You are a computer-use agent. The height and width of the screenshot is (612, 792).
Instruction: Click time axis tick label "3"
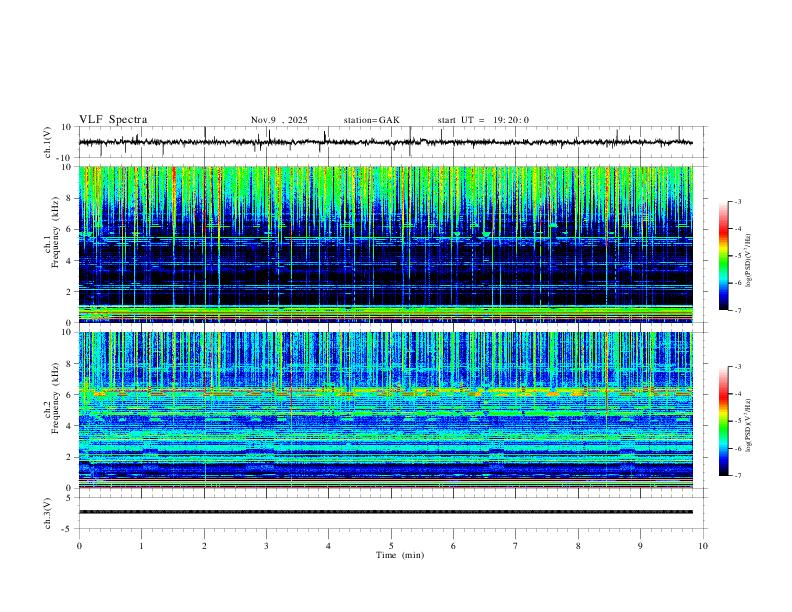267,546
